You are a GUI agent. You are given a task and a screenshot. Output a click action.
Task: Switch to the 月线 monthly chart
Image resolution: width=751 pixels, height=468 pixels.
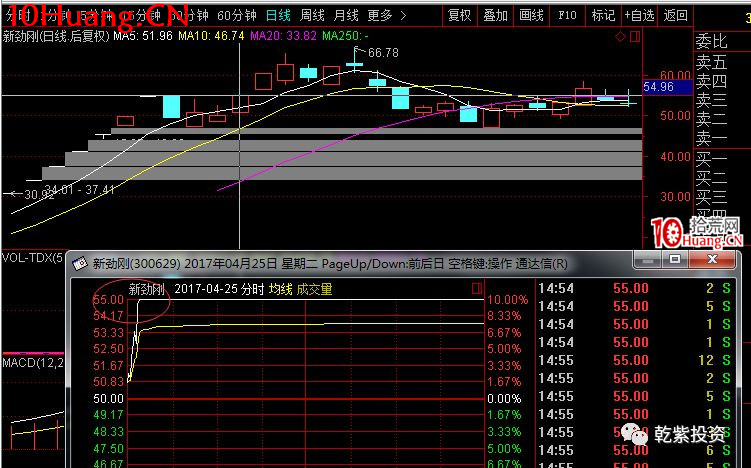pyautogui.click(x=346, y=16)
